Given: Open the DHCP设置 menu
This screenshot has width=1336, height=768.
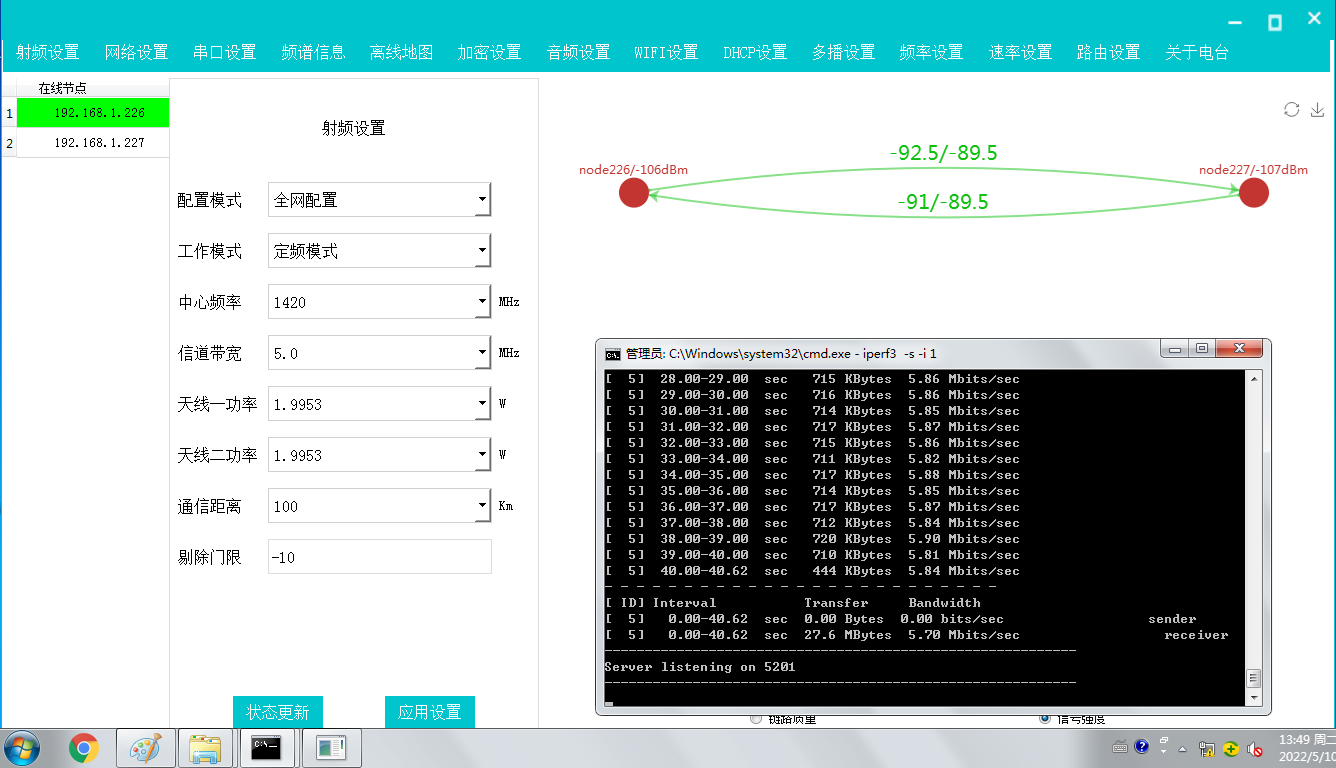Looking at the screenshot, I should pos(755,53).
